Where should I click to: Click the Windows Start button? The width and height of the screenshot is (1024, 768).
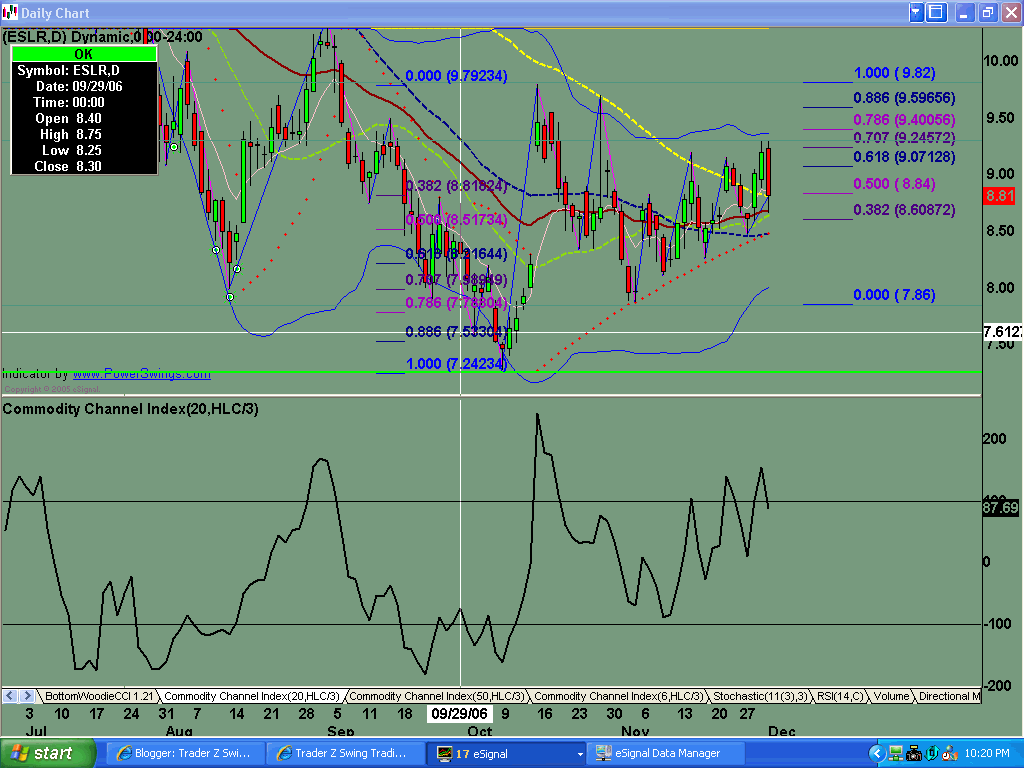[x=47, y=753]
